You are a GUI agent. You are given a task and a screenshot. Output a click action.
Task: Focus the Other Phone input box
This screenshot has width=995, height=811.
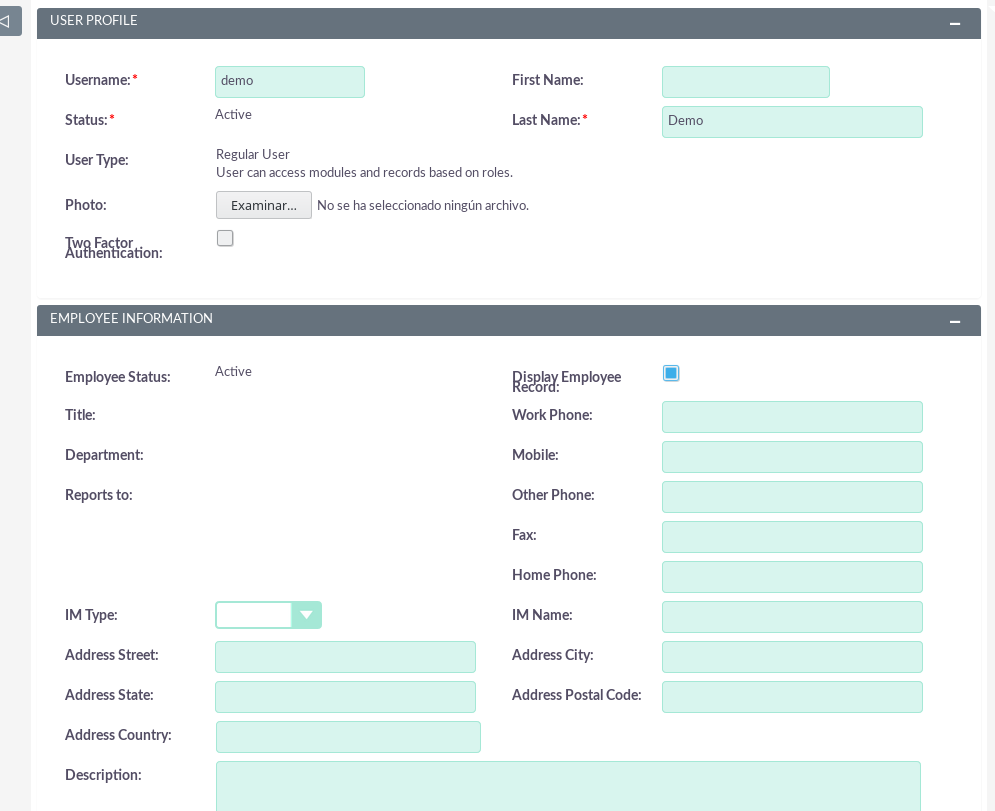click(x=791, y=497)
